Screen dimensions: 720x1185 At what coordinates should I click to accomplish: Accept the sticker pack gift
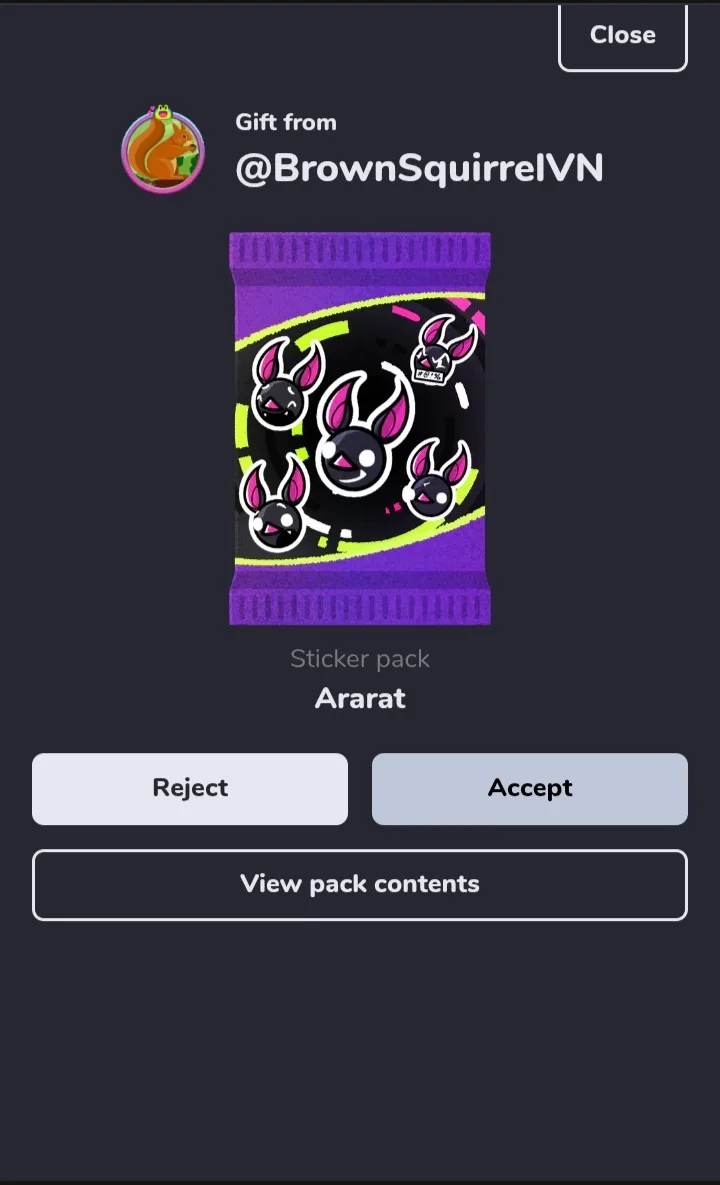[530, 788]
